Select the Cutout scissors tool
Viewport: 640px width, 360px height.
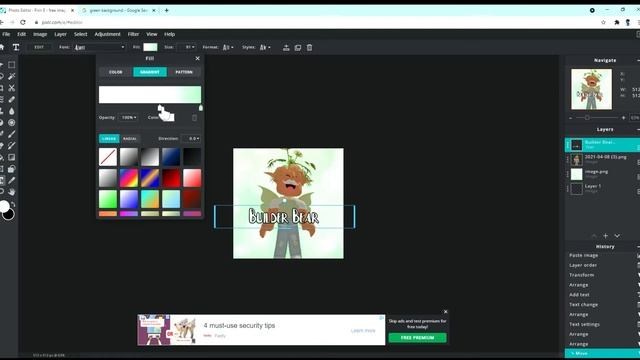11,88
